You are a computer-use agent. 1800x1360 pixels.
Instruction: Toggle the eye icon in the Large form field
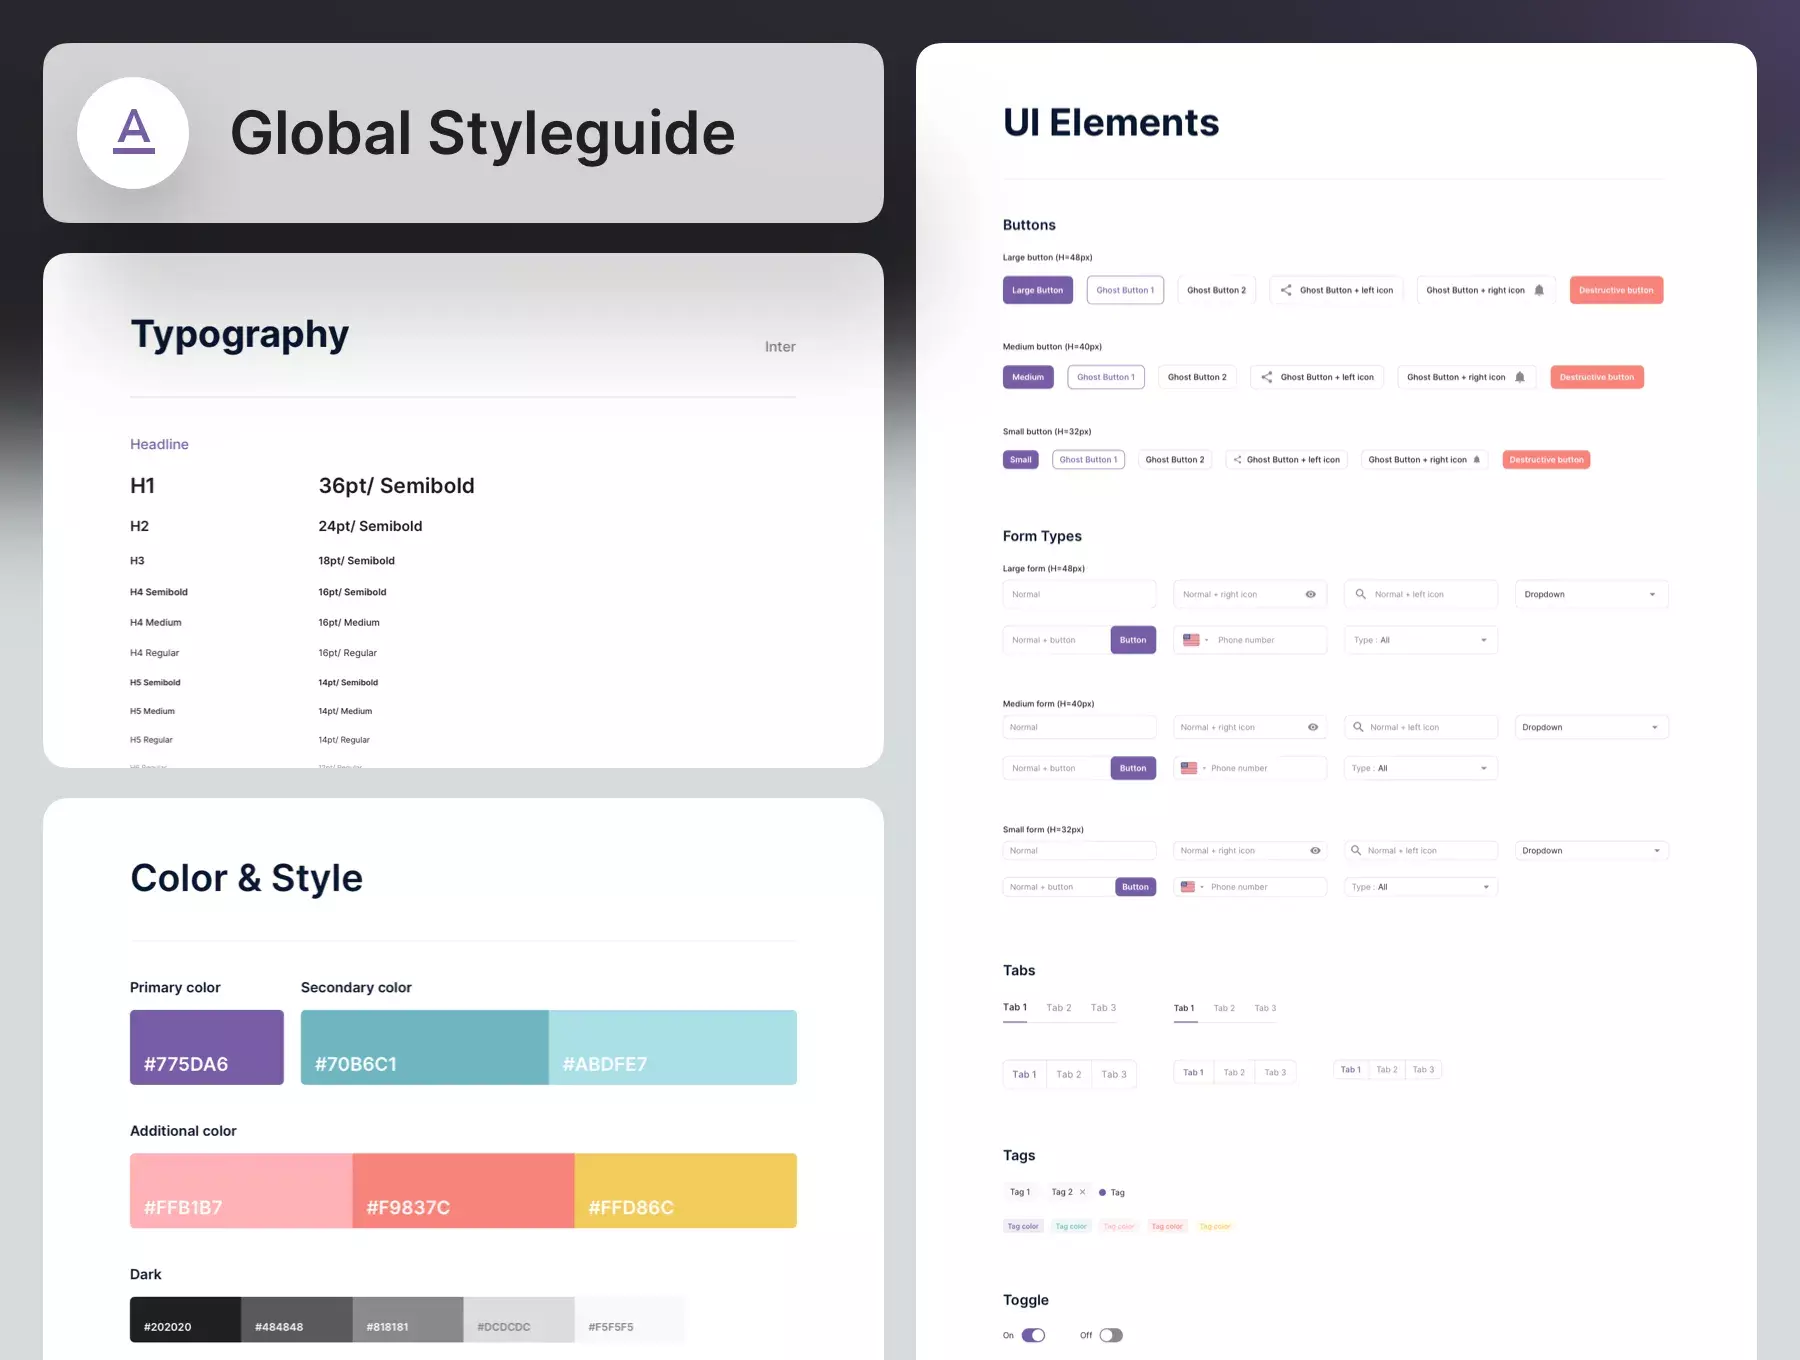(1310, 594)
